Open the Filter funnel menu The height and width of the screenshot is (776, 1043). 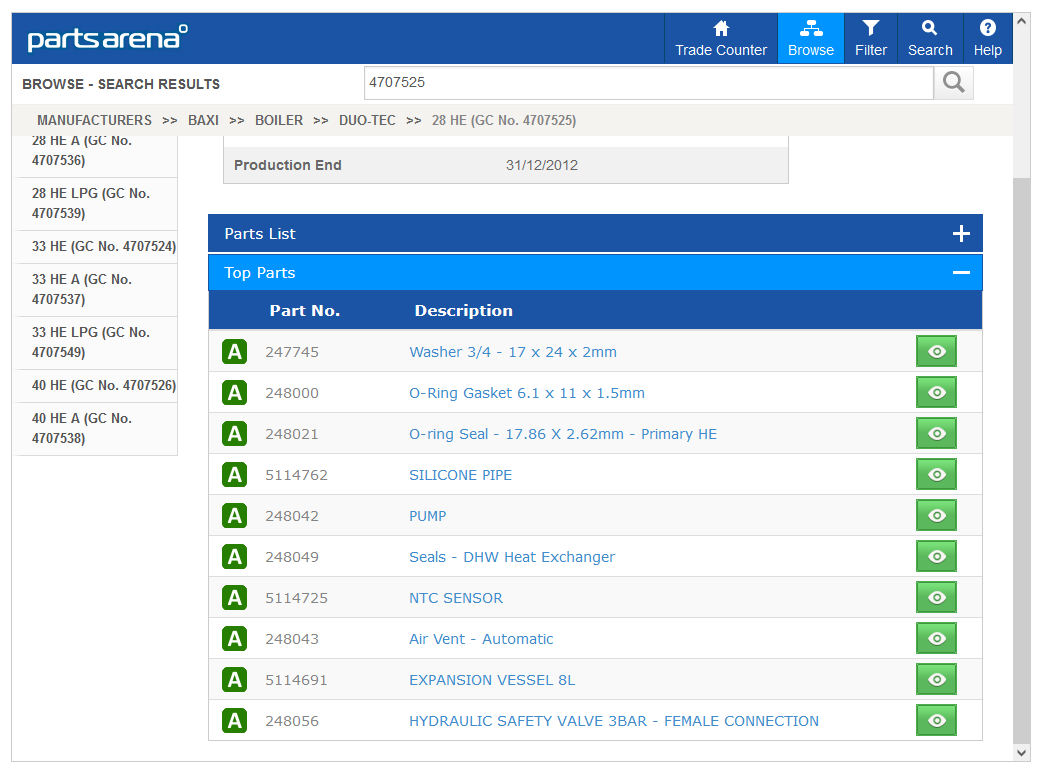[x=871, y=39]
